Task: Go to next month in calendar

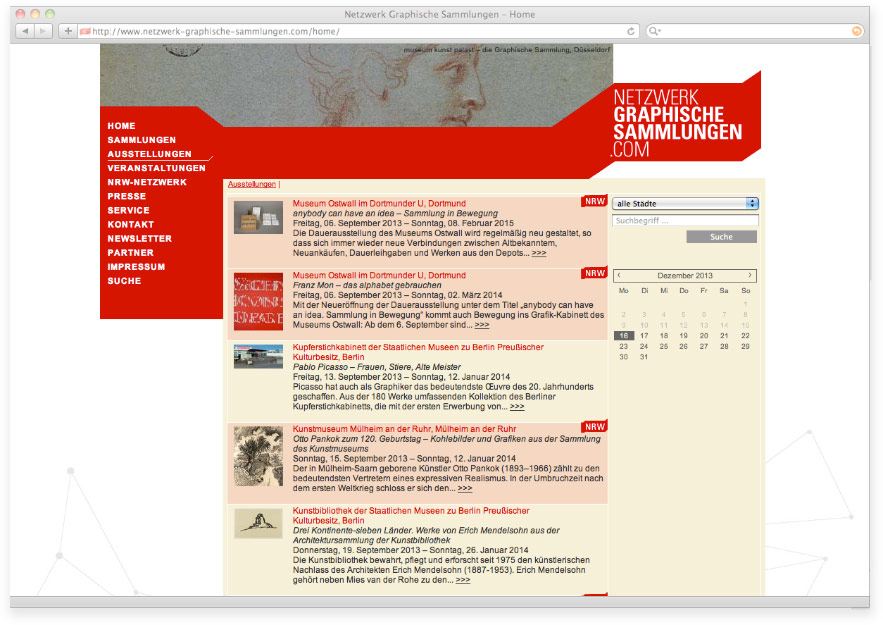Action: (x=750, y=275)
